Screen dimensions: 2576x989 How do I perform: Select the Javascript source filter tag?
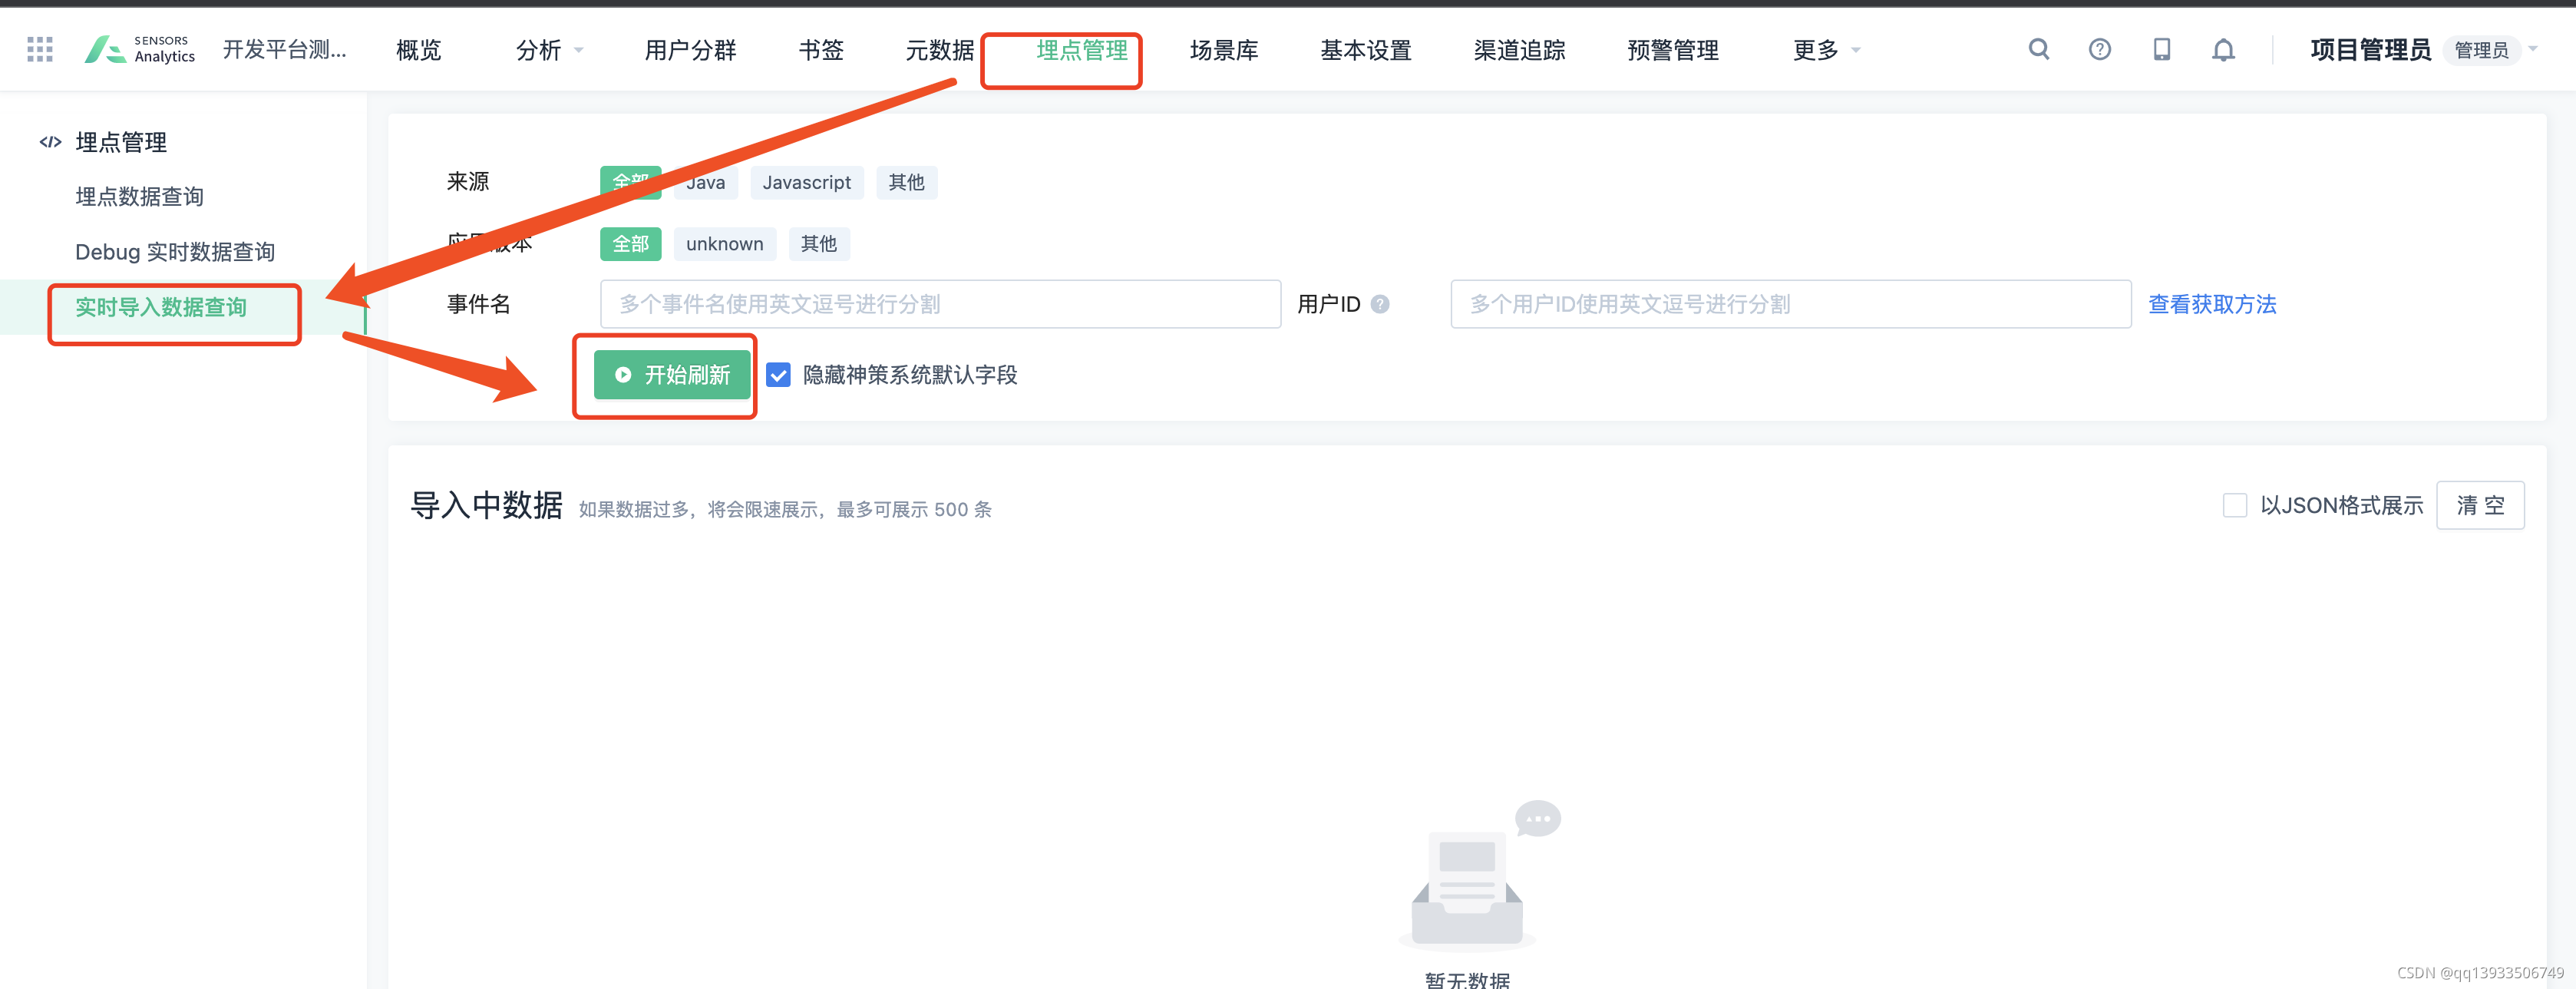click(x=806, y=182)
